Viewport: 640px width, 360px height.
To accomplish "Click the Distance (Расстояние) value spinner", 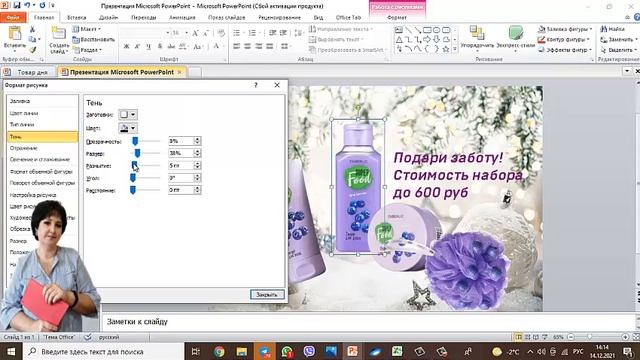I will pyautogui.click(x=197, y=190).
